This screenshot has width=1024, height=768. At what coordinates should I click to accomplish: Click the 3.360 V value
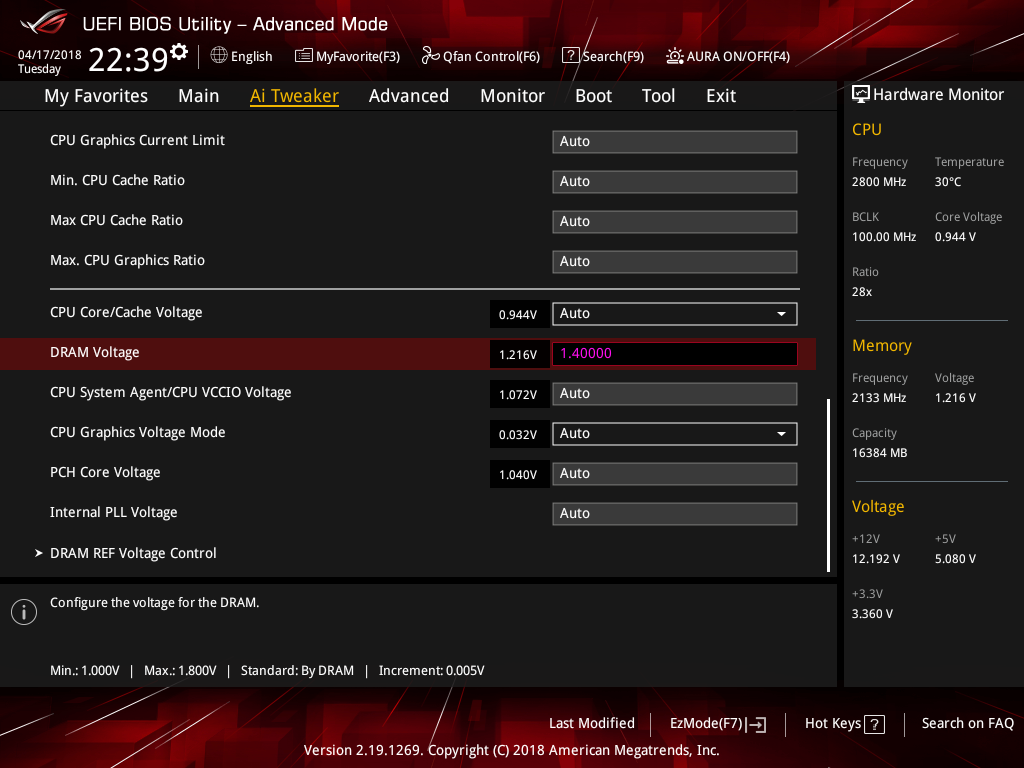tap(872, 614)
